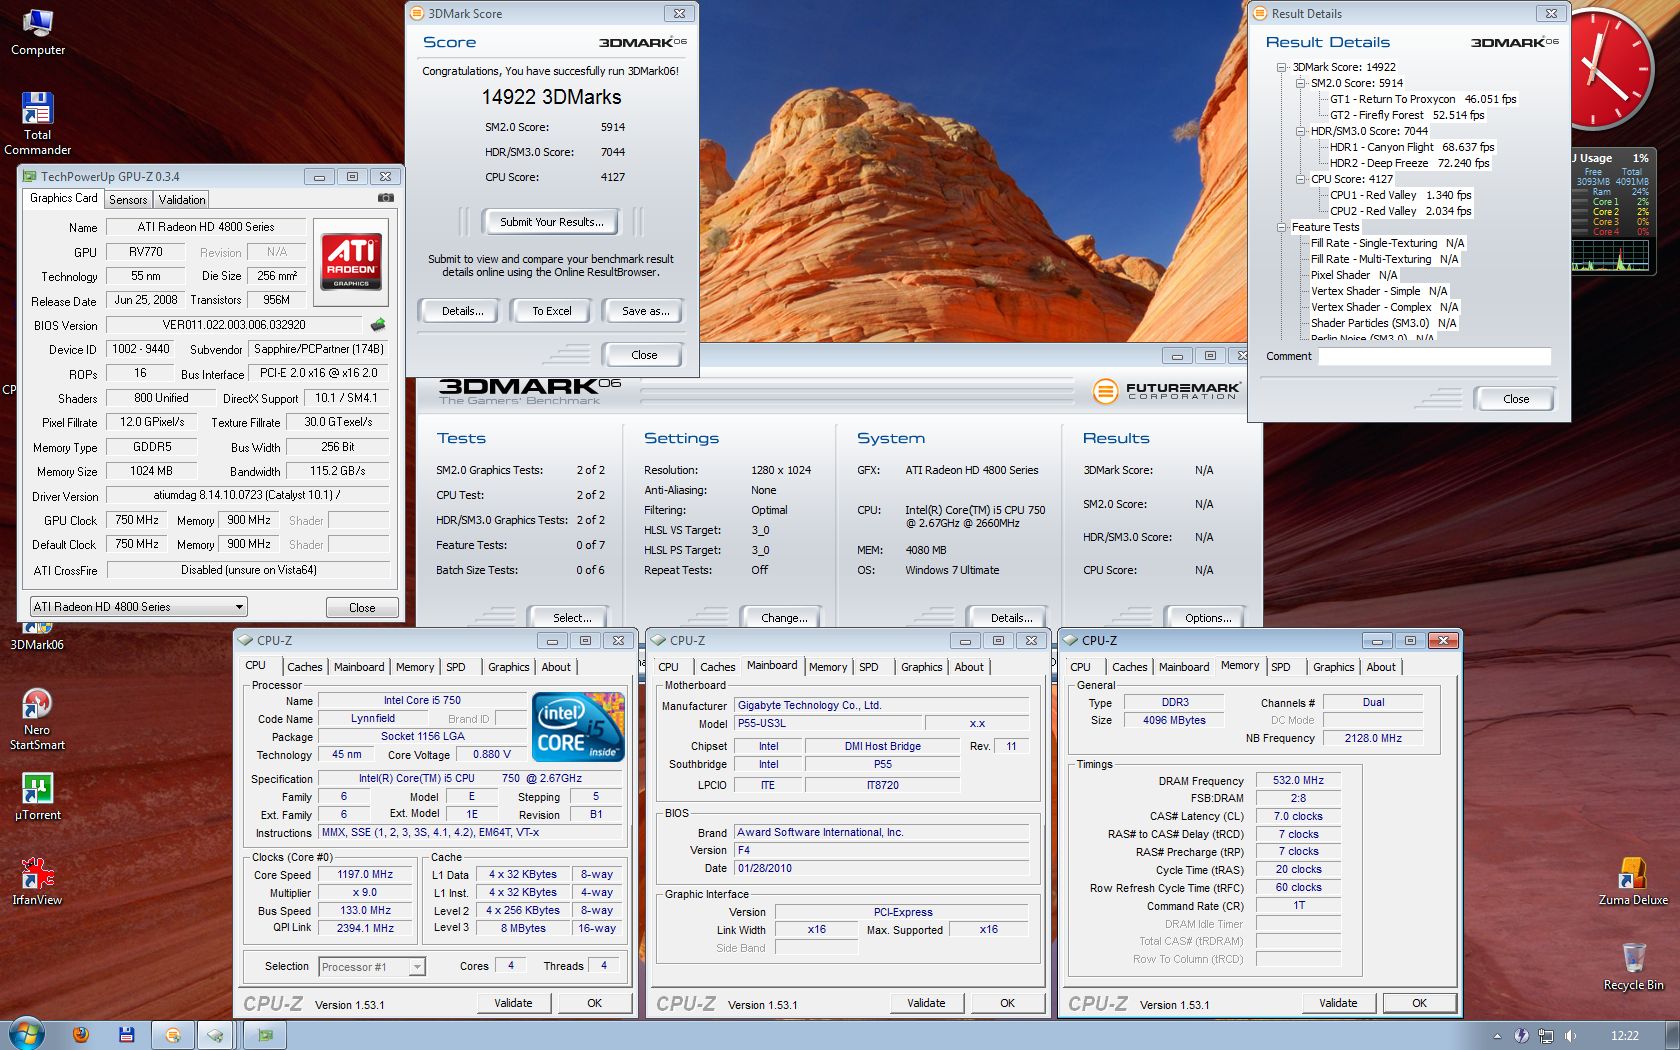Launch Firefox from the taskbar
The width and height of the screenshot is (1680, 1050).
81,1035
